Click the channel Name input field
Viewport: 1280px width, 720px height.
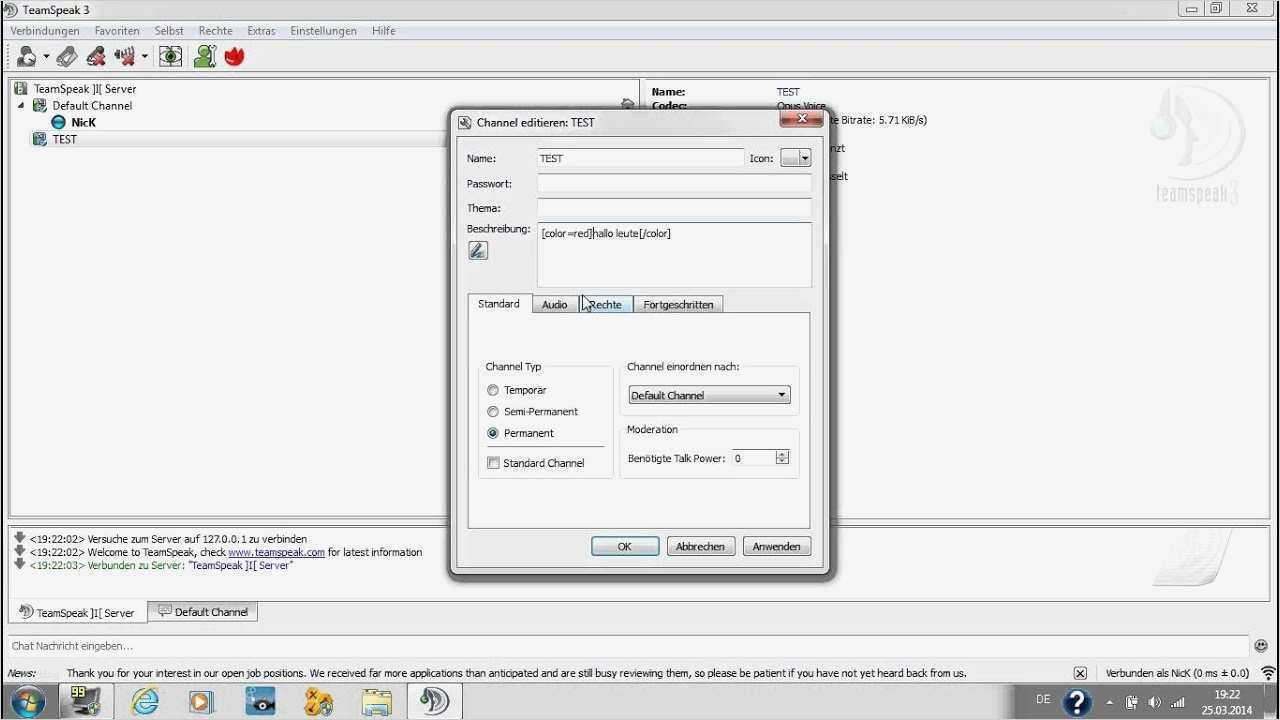pyautogui.click(x=641, y=158)
